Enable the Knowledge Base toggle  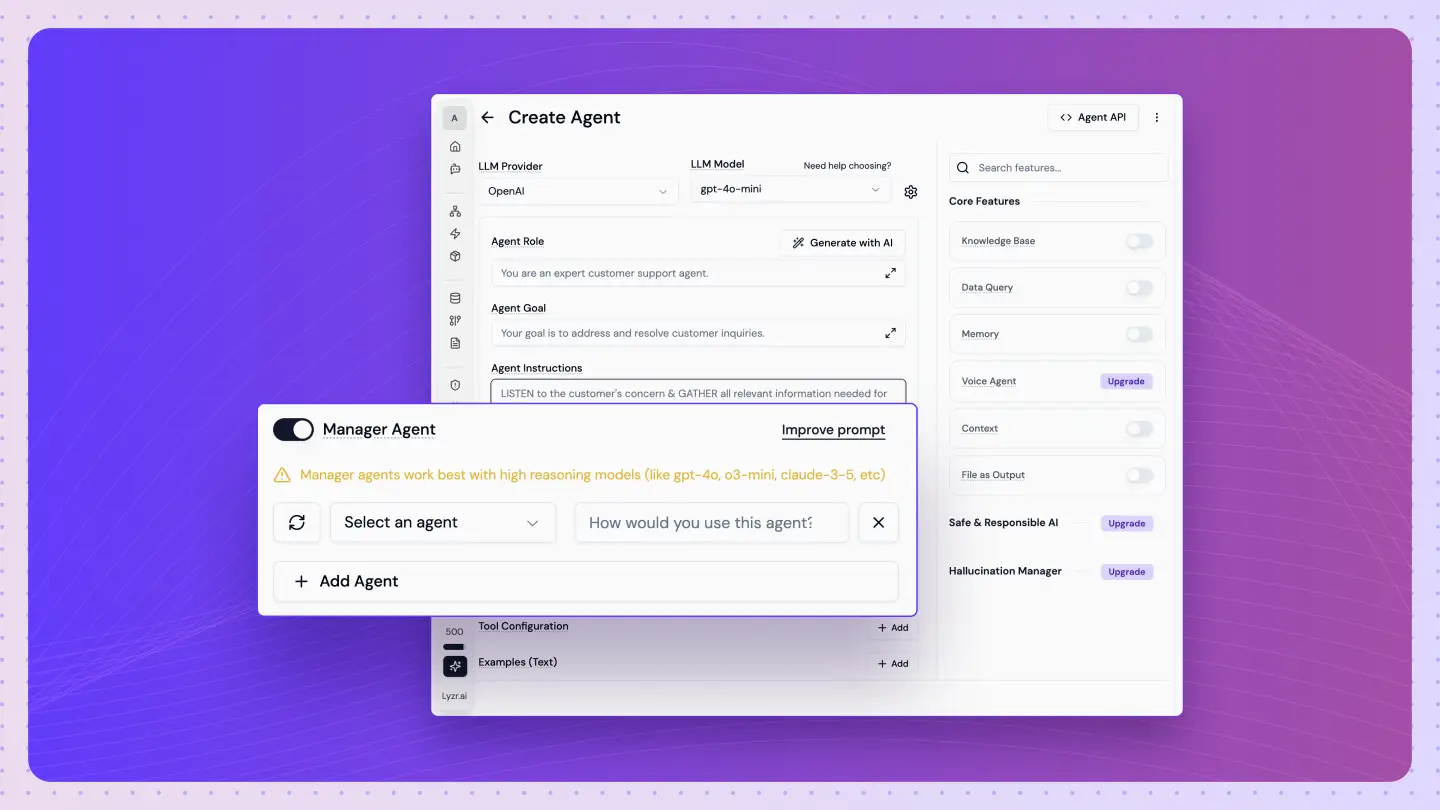[1139, 241]
